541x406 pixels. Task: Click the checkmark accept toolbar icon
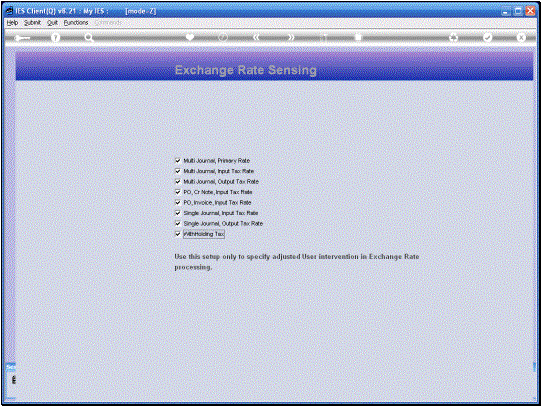[x=487, y=37]
